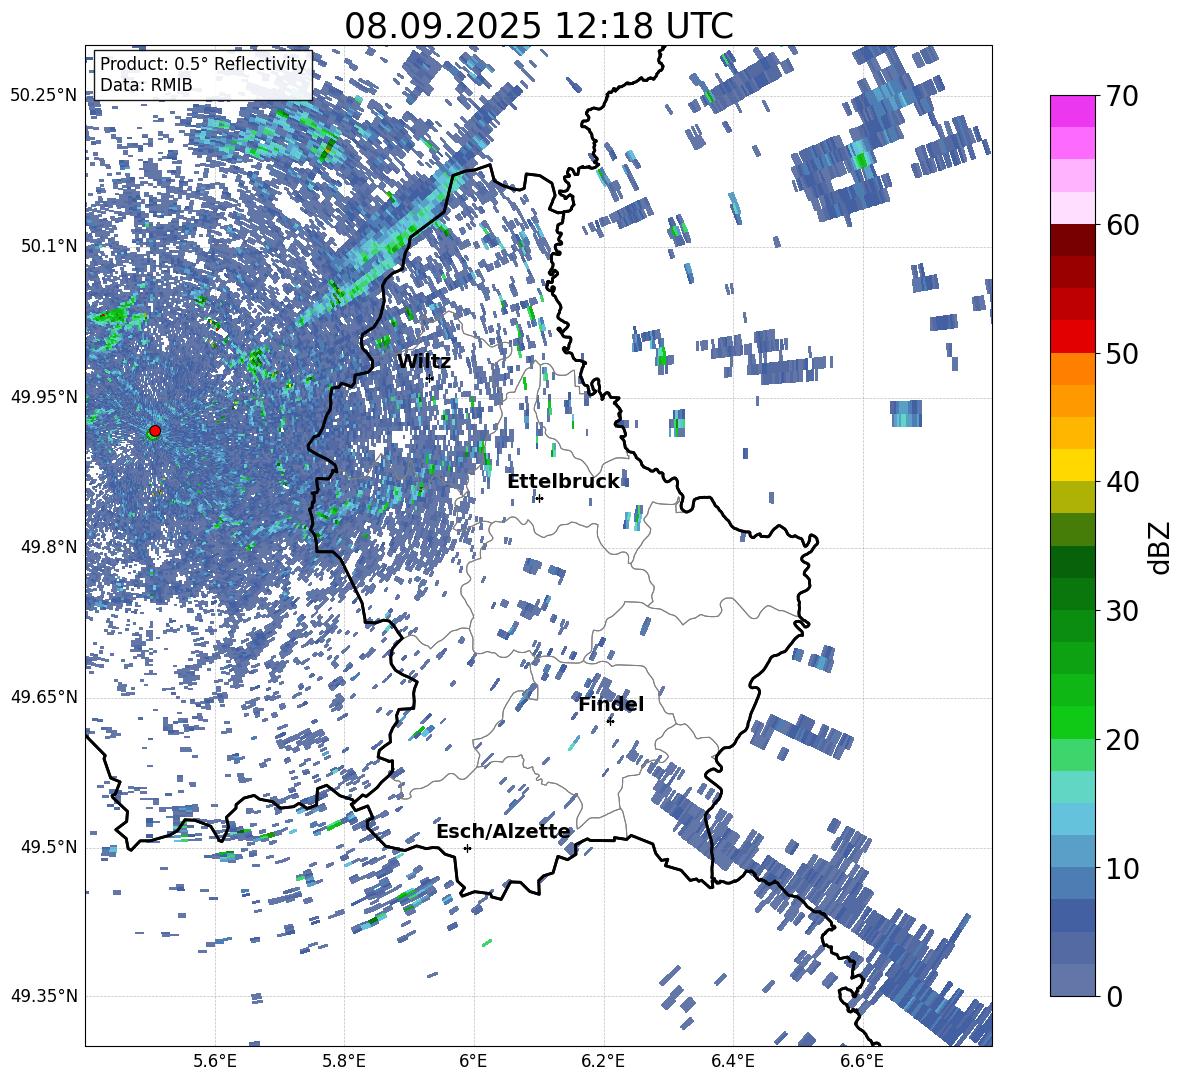Click the 6.6°E longitude label
The height and width of the screenshot is (1081, 1184).
tap(862, 1061)
